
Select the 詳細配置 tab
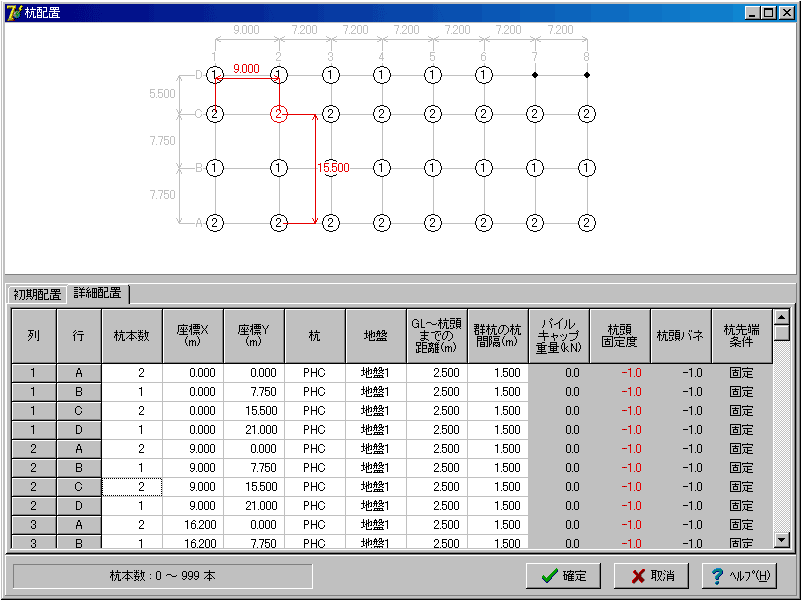tap(98, 293)
